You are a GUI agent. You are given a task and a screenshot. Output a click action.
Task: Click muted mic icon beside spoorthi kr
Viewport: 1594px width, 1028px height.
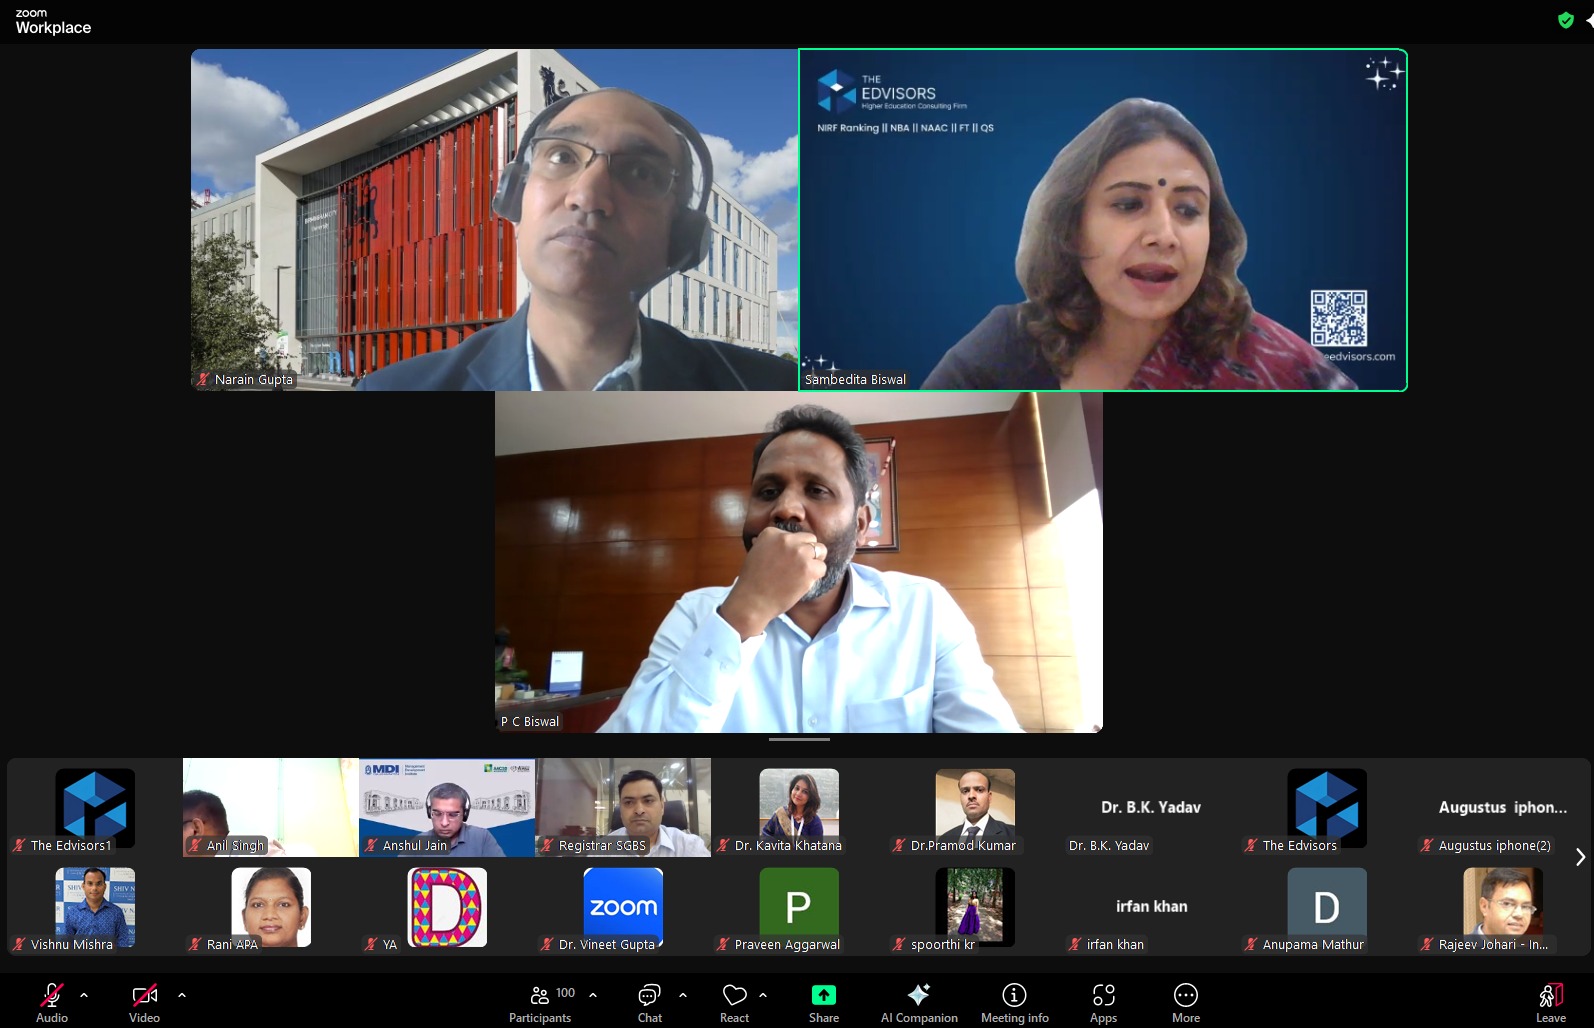click(x=899, y=944)
